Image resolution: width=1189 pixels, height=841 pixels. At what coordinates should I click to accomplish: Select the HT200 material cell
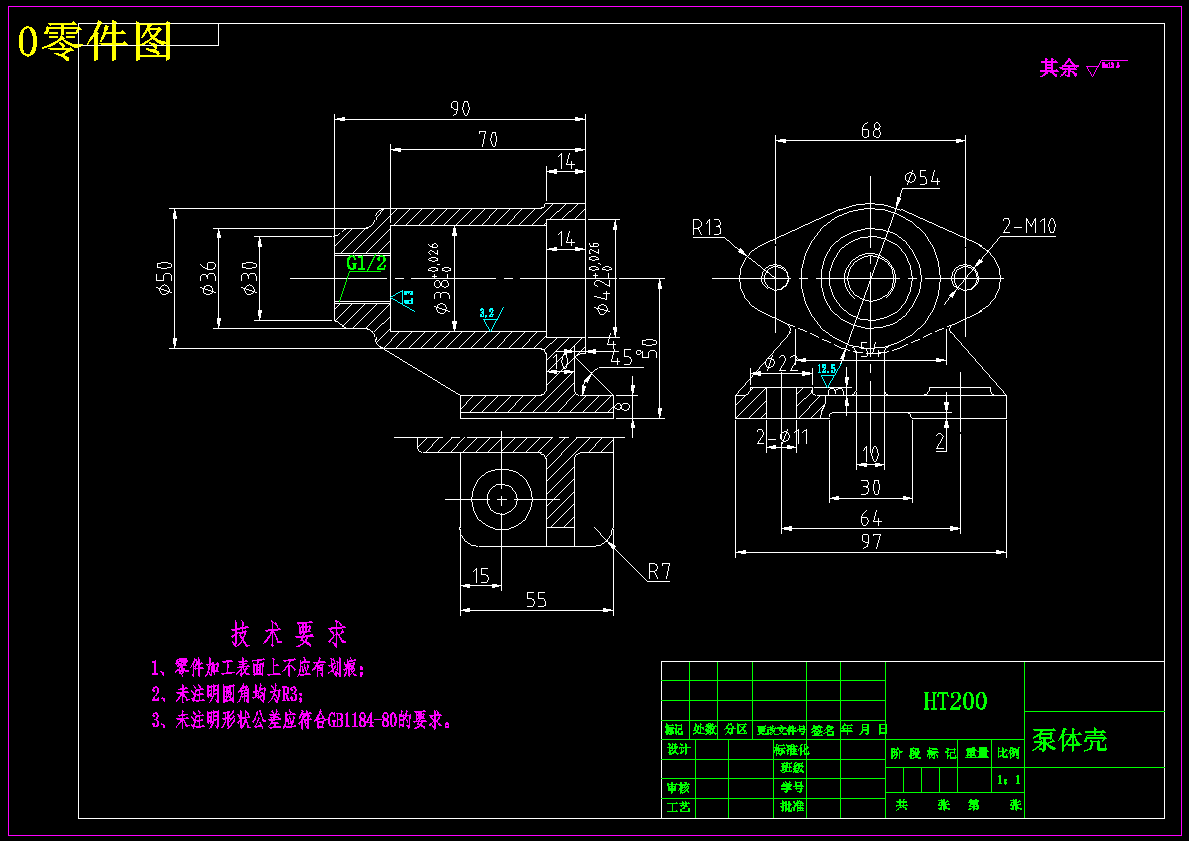[955, 701]
